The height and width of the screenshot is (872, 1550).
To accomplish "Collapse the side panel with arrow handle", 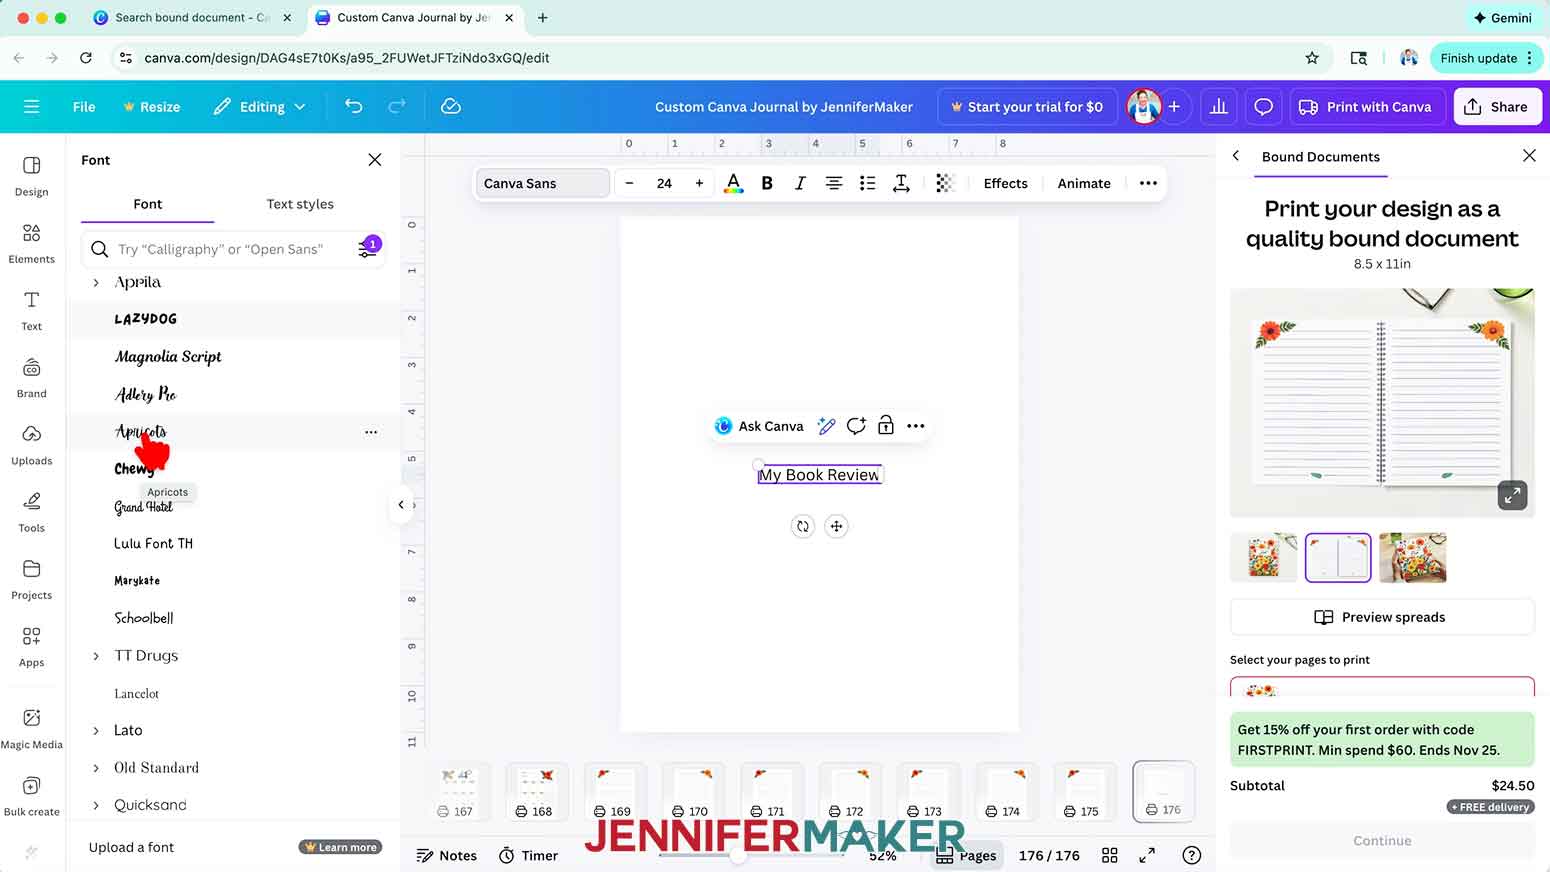I will click(x=401, y=505).
